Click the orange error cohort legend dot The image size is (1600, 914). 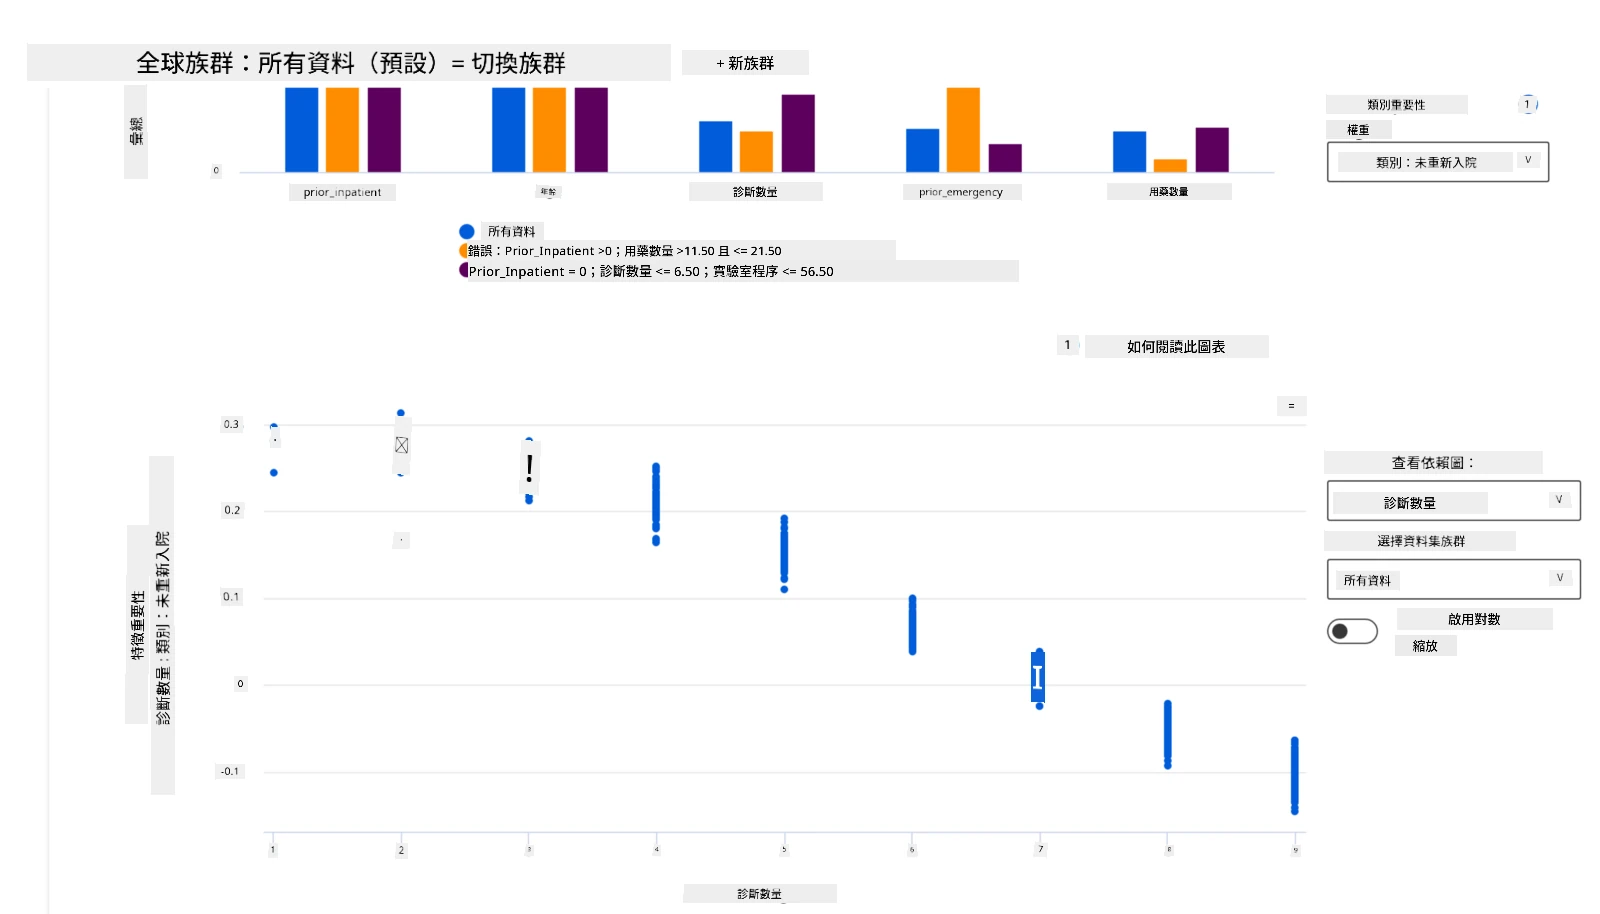[464, 251]
